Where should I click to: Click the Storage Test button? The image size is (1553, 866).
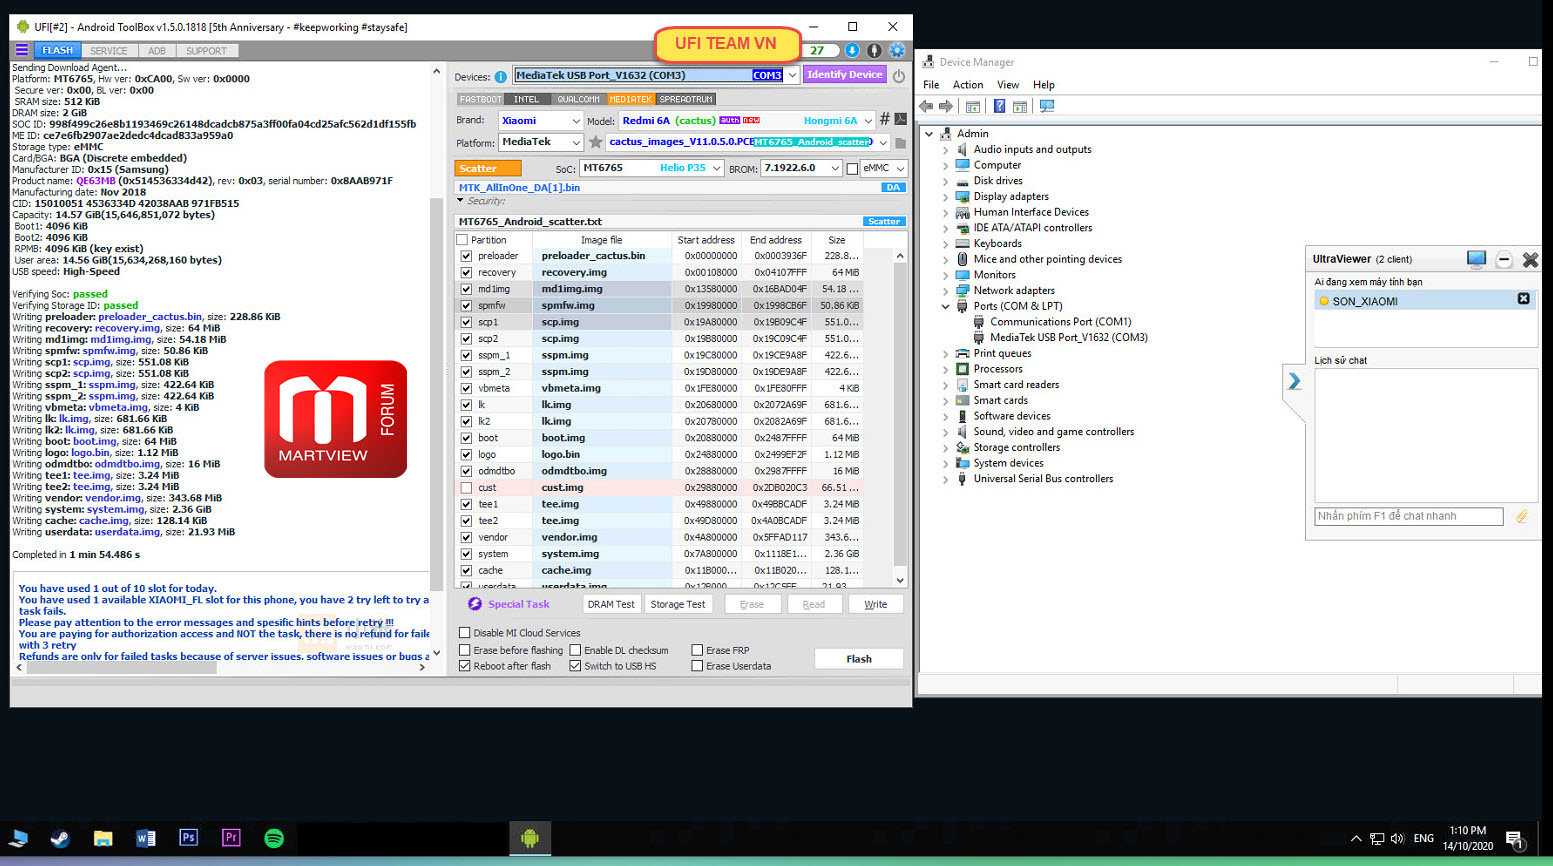click(x=678, y=604)
